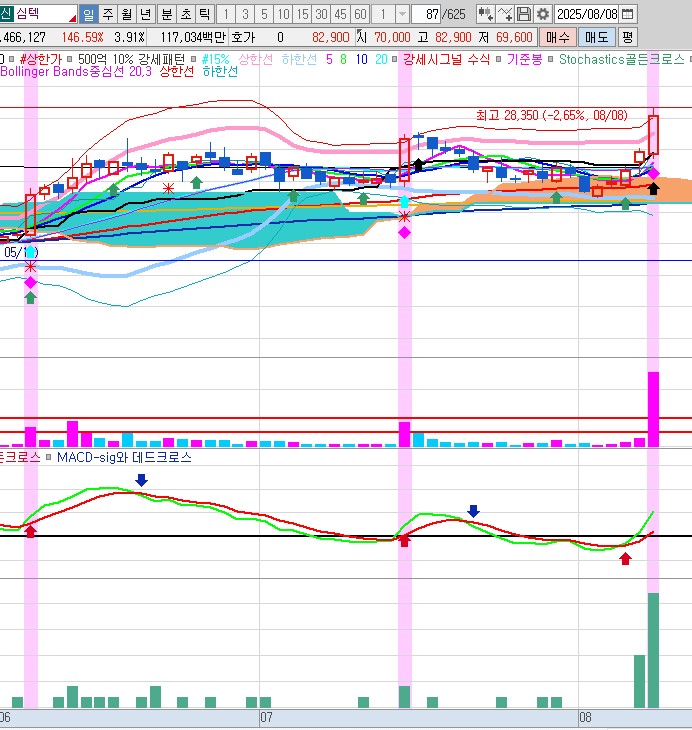
Task: Toggle the #상한가 indicator legend marker
Action: tap(12, 59)
